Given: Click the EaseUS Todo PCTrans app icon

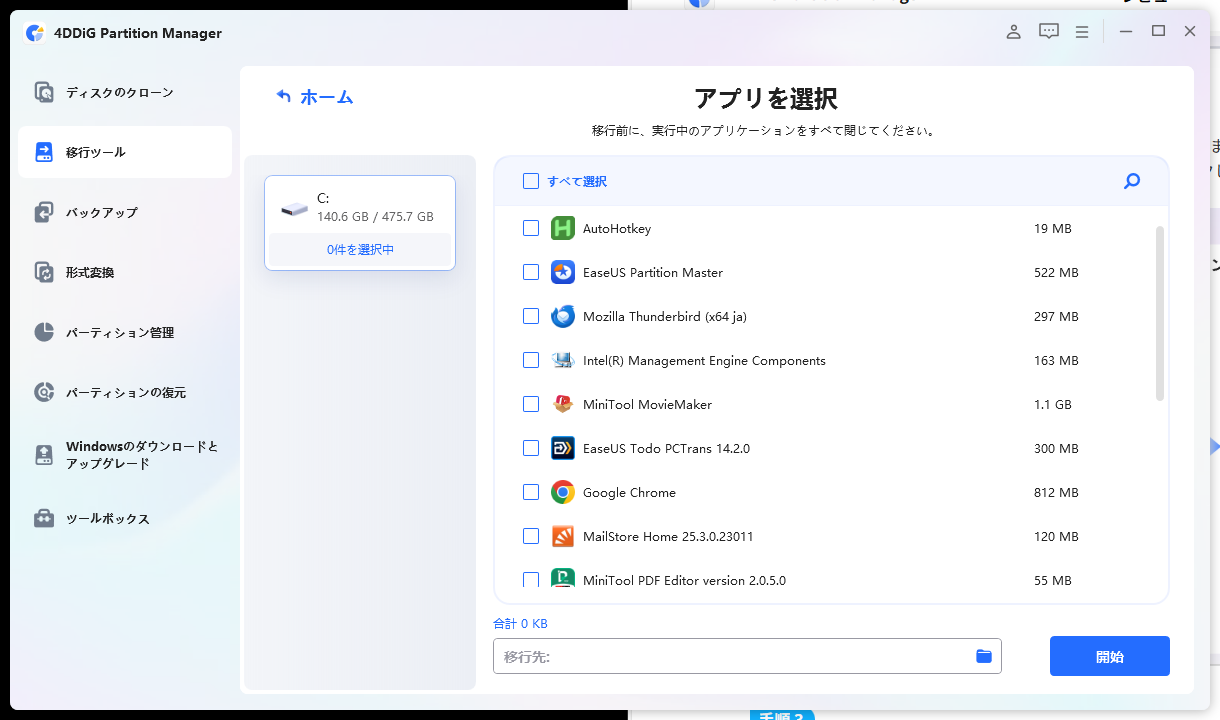Looking at the screenshot, I should point(562,448).
